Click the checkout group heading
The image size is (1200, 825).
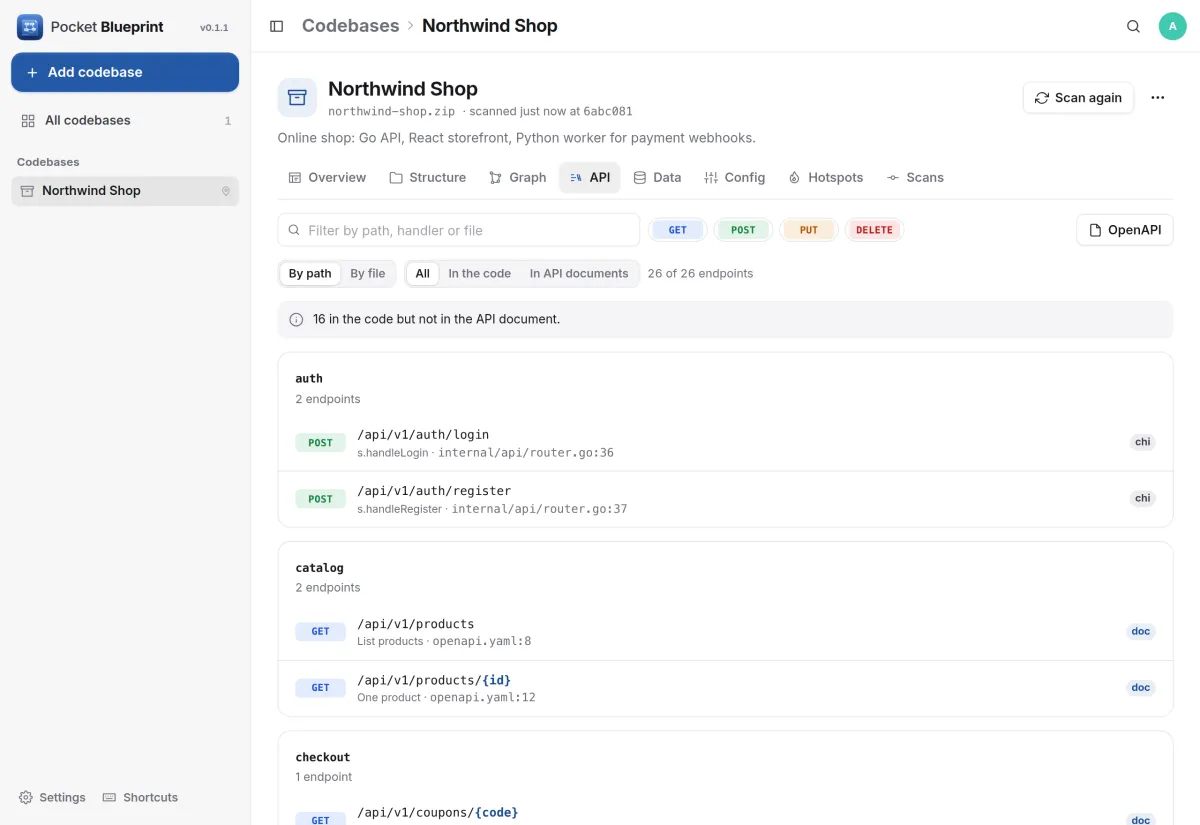point(323,757)
